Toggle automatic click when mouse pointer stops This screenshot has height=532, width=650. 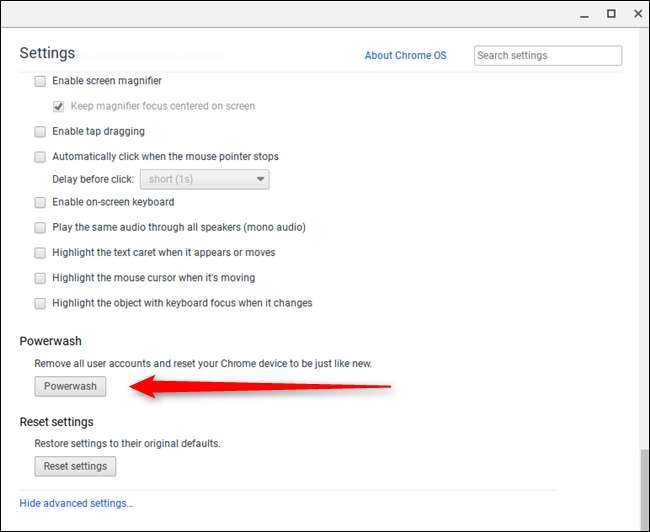click(40, 157)
